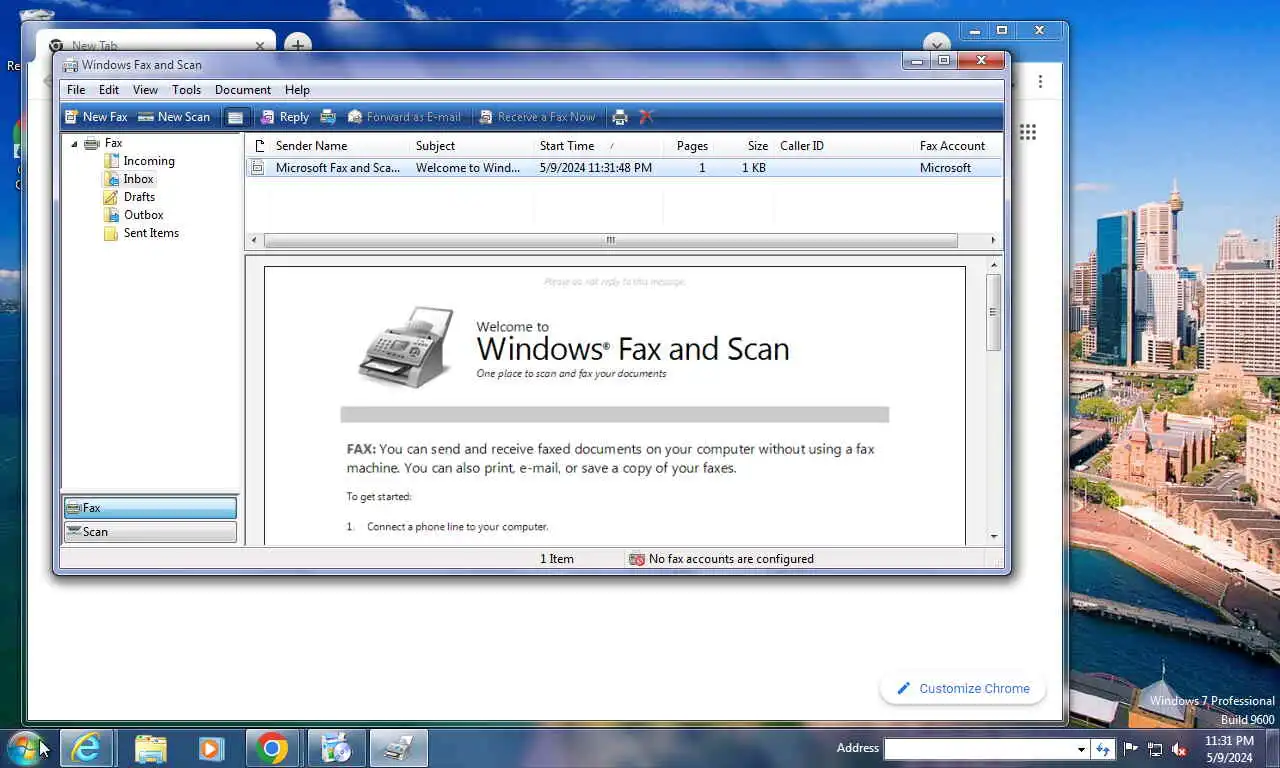Switch to the Scan view button

tap(150, 532)
